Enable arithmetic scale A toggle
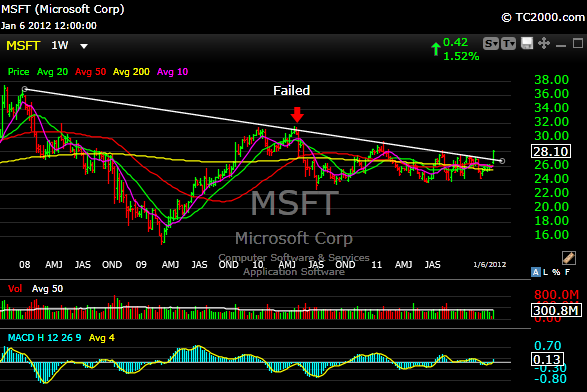The height and width of the screenshot is (392, 587). coord(536,272)
